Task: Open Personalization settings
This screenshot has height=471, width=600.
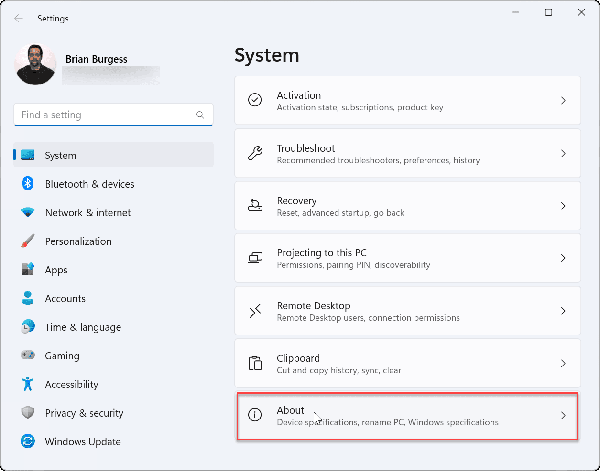Action: 78,241
